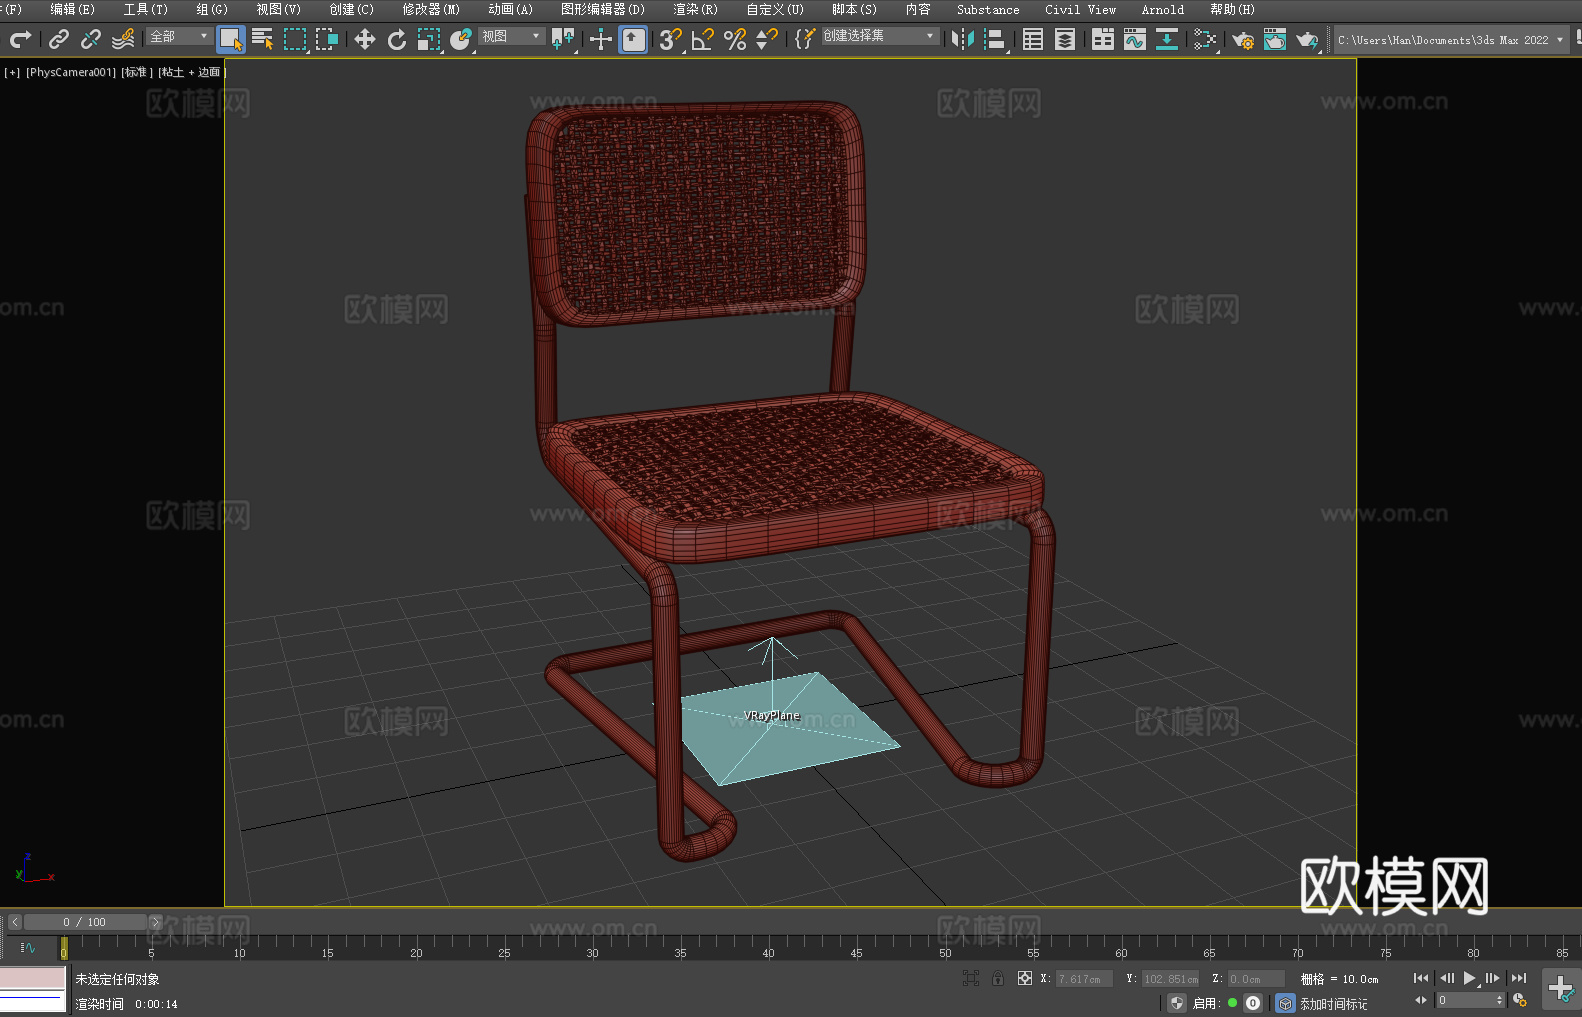Viewport: 1582px width, 1017px height.
Task: Select the Unlink Selection tool
Action: pos(91,39)
